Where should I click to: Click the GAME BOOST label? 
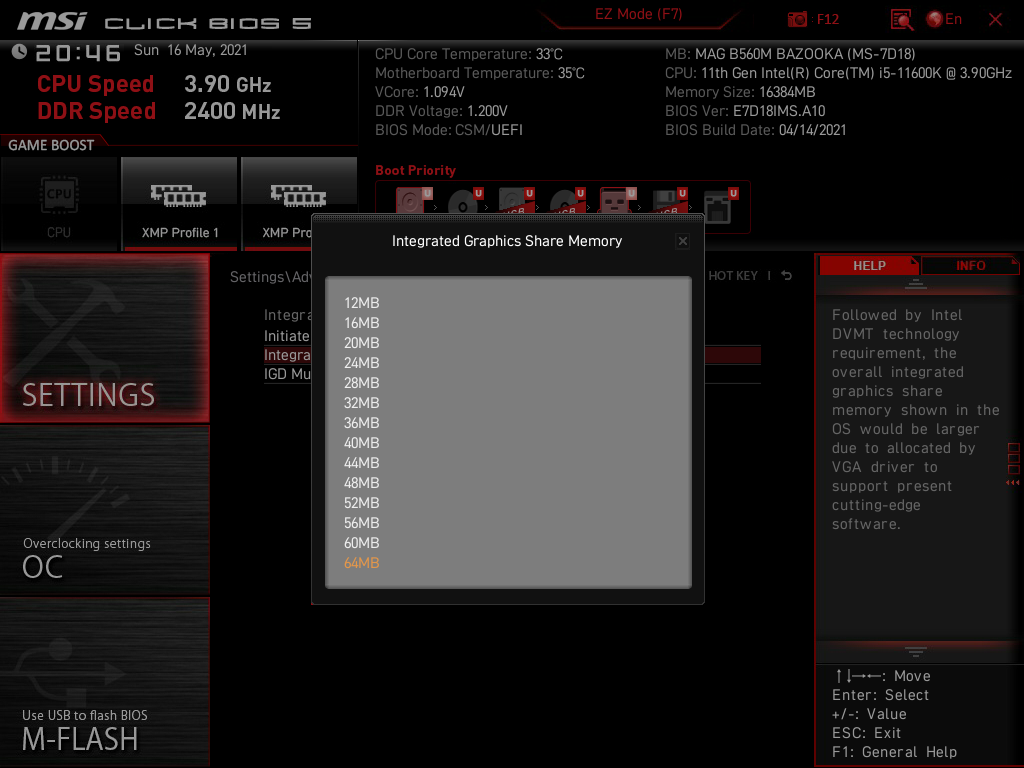click(51, 146)
